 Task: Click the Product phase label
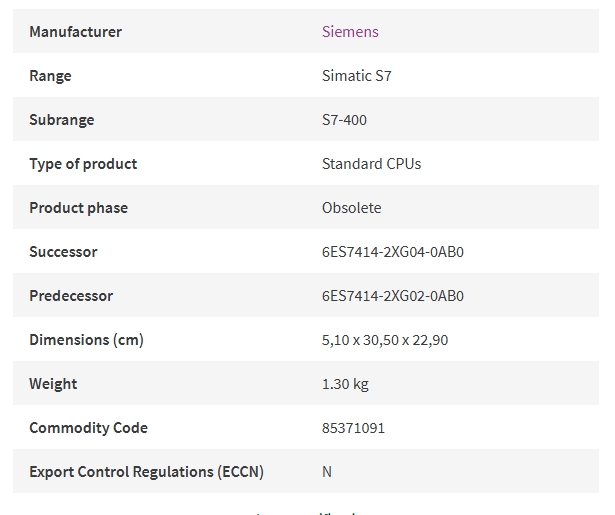(x=78, y=208)
